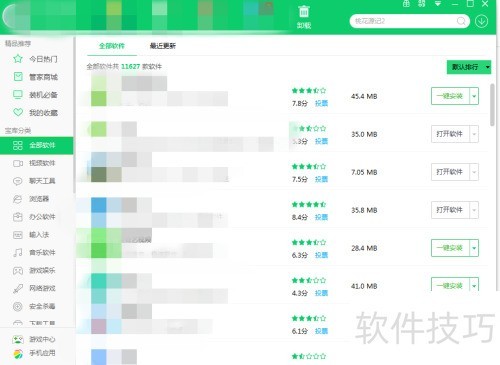Screen dimensions: 500x365
Task: Expand the arrow beside 打开软件 in 7.05 MB row
Action: click(474, 172)
